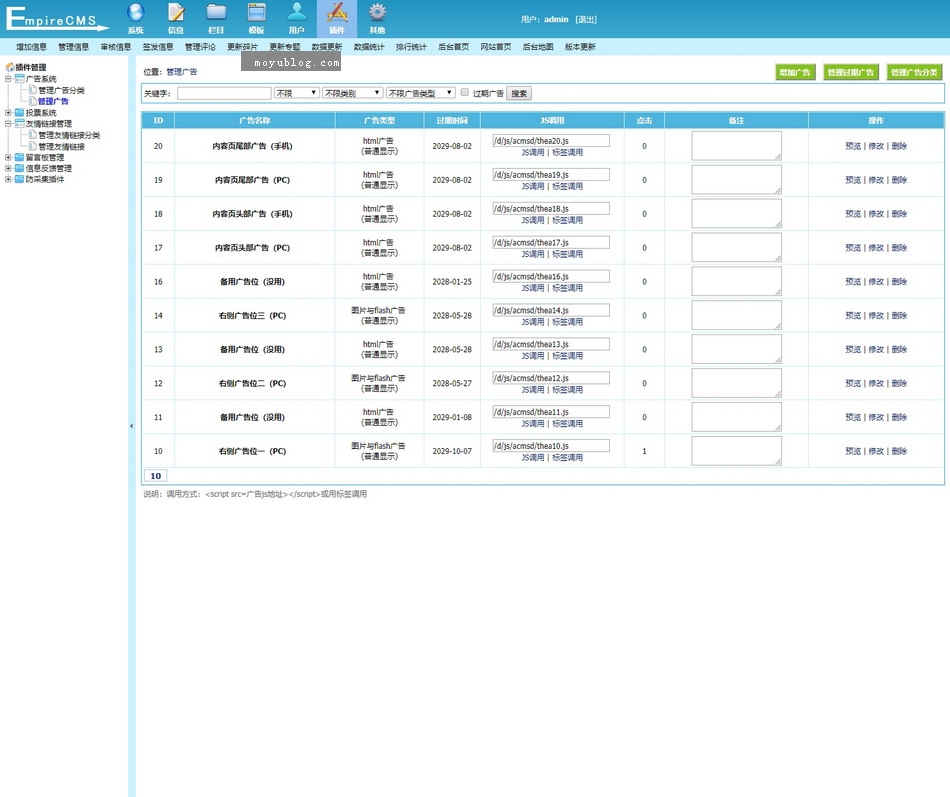Click 修改 for ad ID 10
950x797 pixels.
(876, 452)
